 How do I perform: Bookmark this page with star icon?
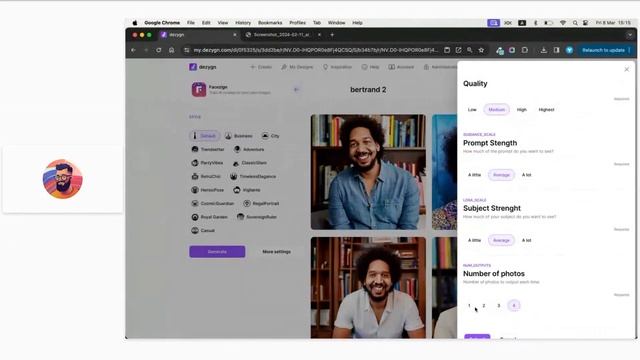(x=481, y=50)
